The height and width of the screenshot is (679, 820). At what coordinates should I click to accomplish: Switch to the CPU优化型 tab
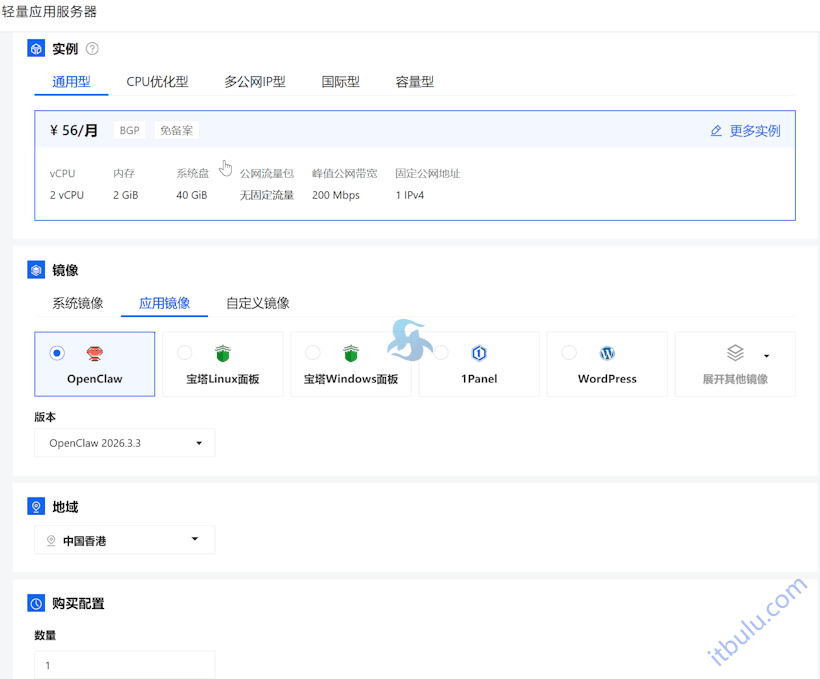point(158,82)
